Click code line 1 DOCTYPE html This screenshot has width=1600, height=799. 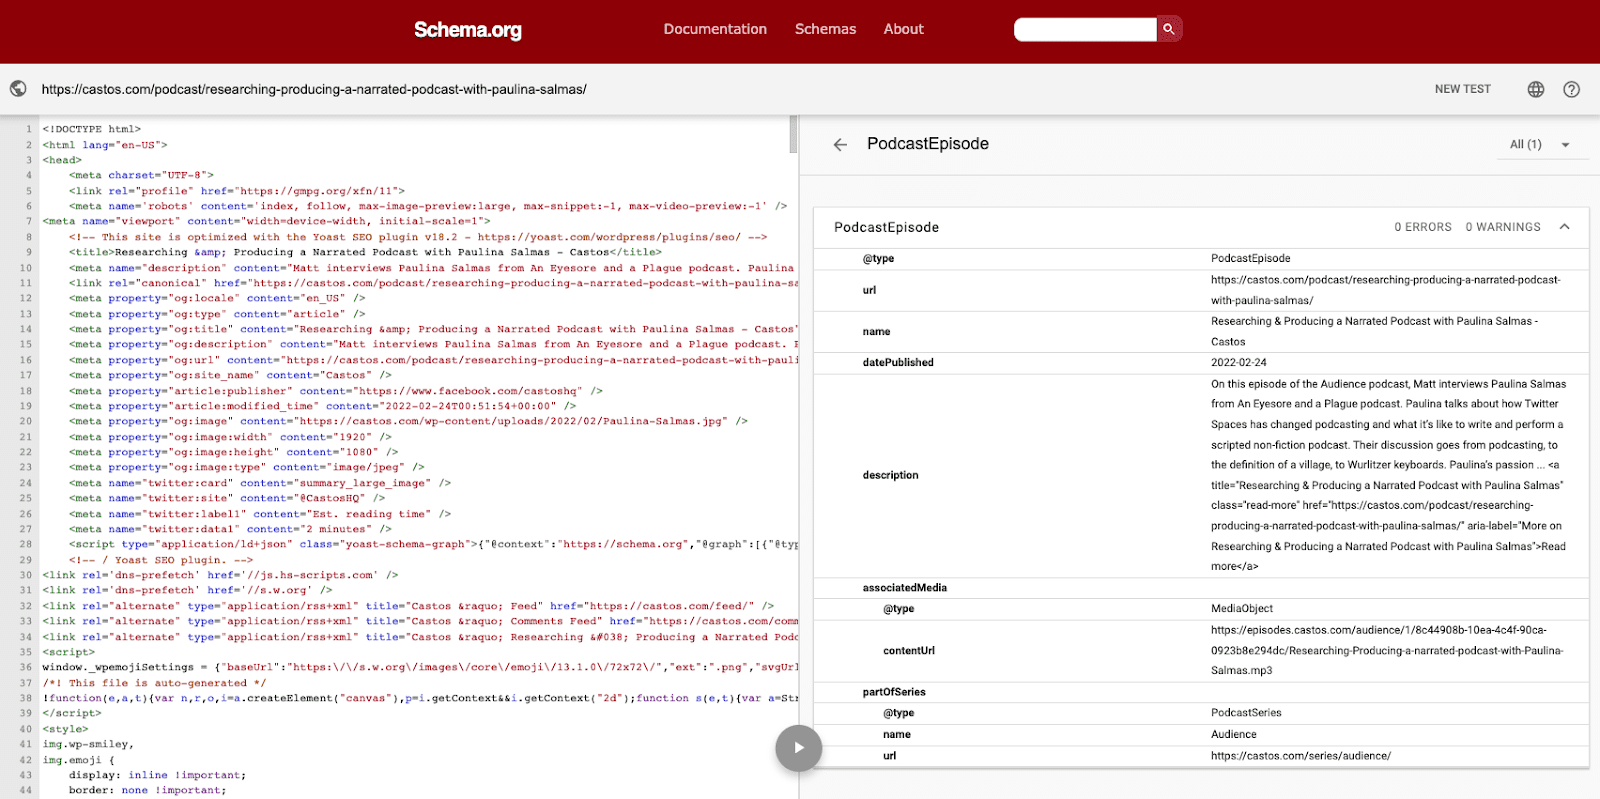point(91,129)
